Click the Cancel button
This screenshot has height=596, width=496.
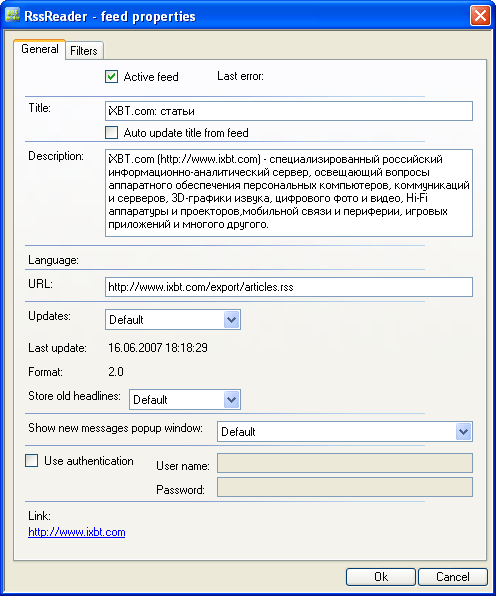453,577
